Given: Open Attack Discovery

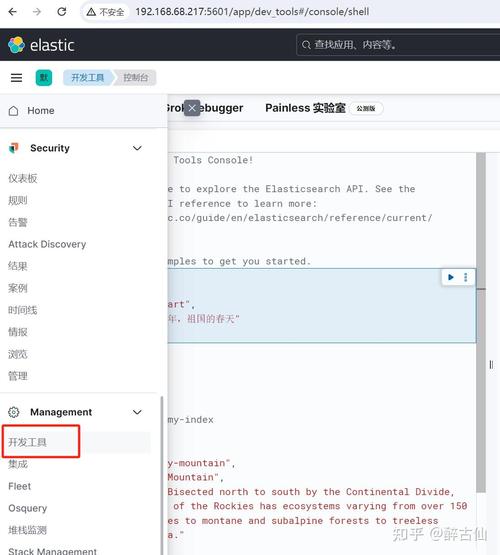Looking at the screenshot, I should 47,244.
